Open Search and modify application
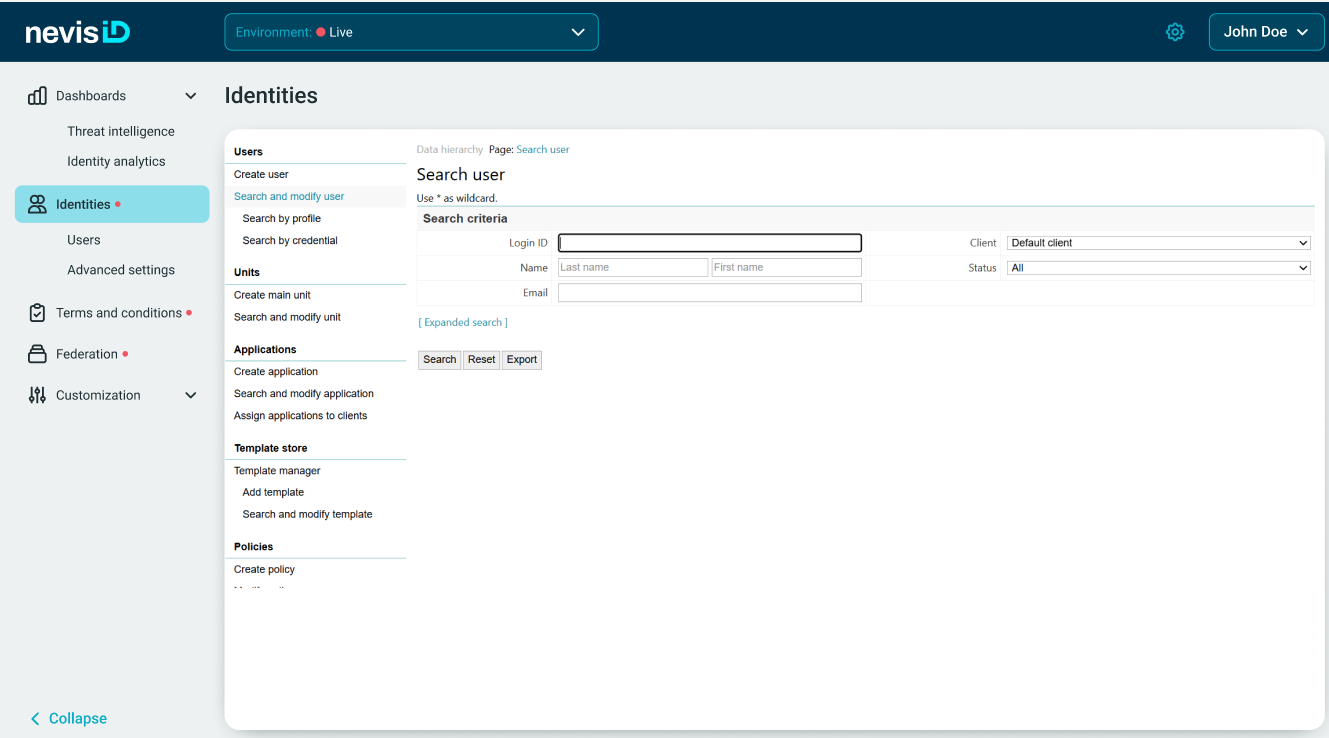Viewport: 1329px width, 738px height. 304,393
